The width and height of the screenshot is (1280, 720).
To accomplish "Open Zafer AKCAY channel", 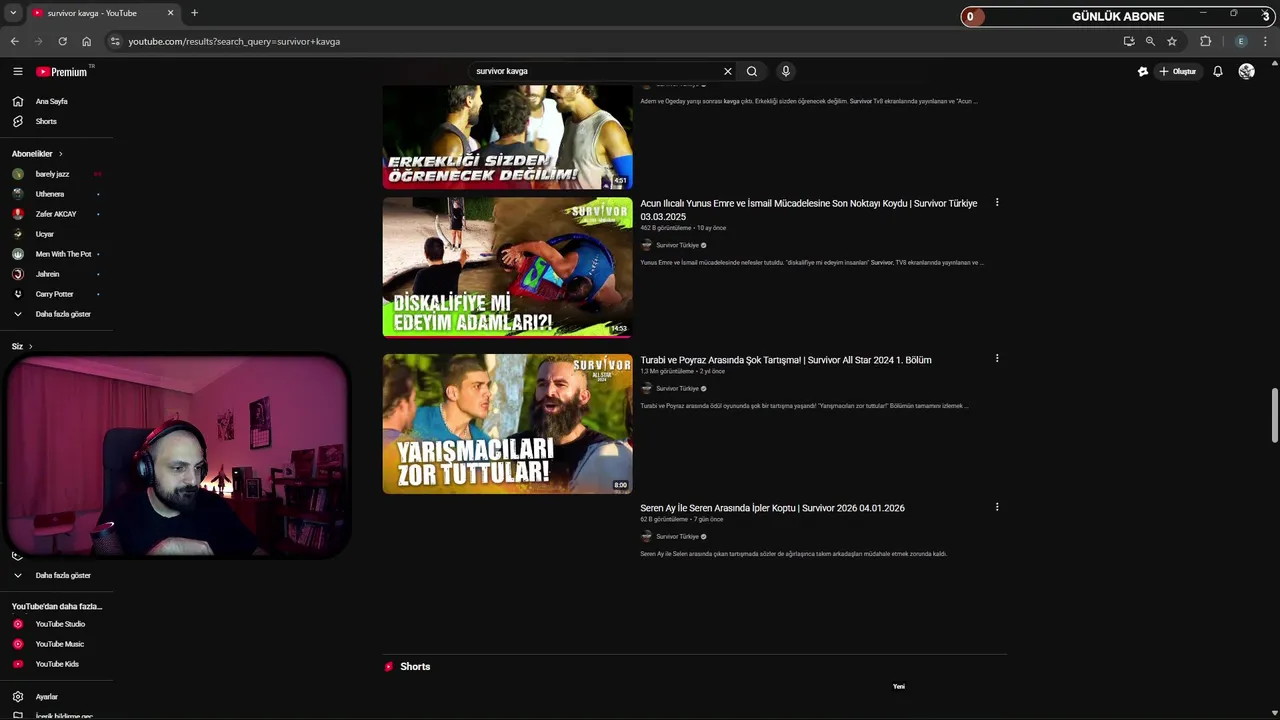I will click(56, 214).
